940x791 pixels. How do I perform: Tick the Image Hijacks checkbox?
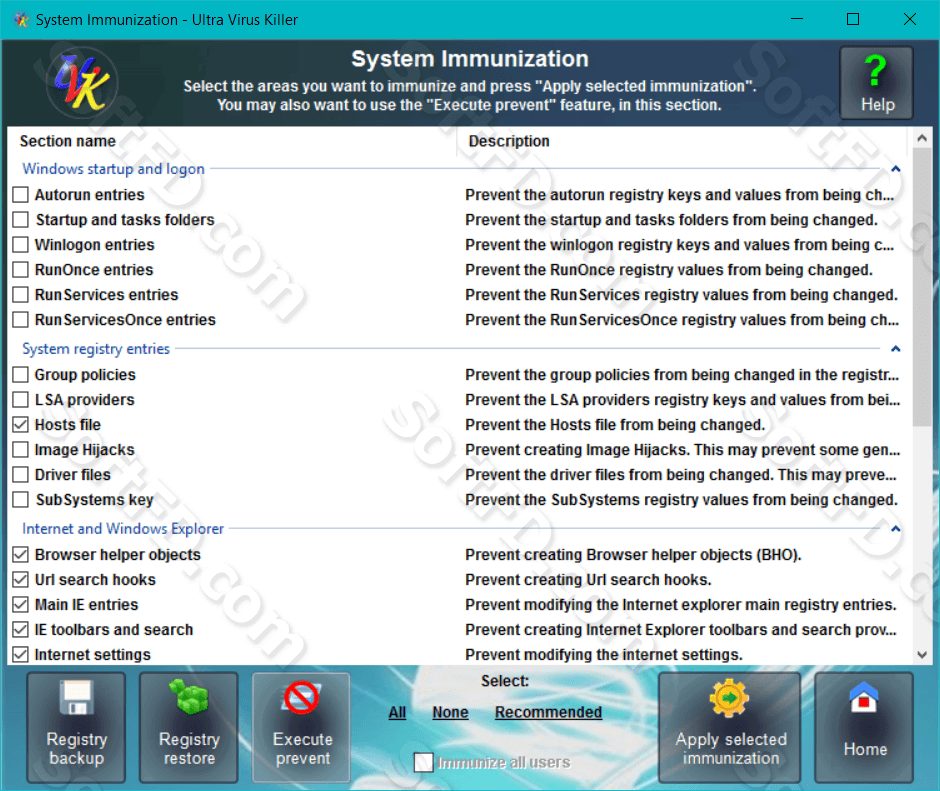[20, 450]
